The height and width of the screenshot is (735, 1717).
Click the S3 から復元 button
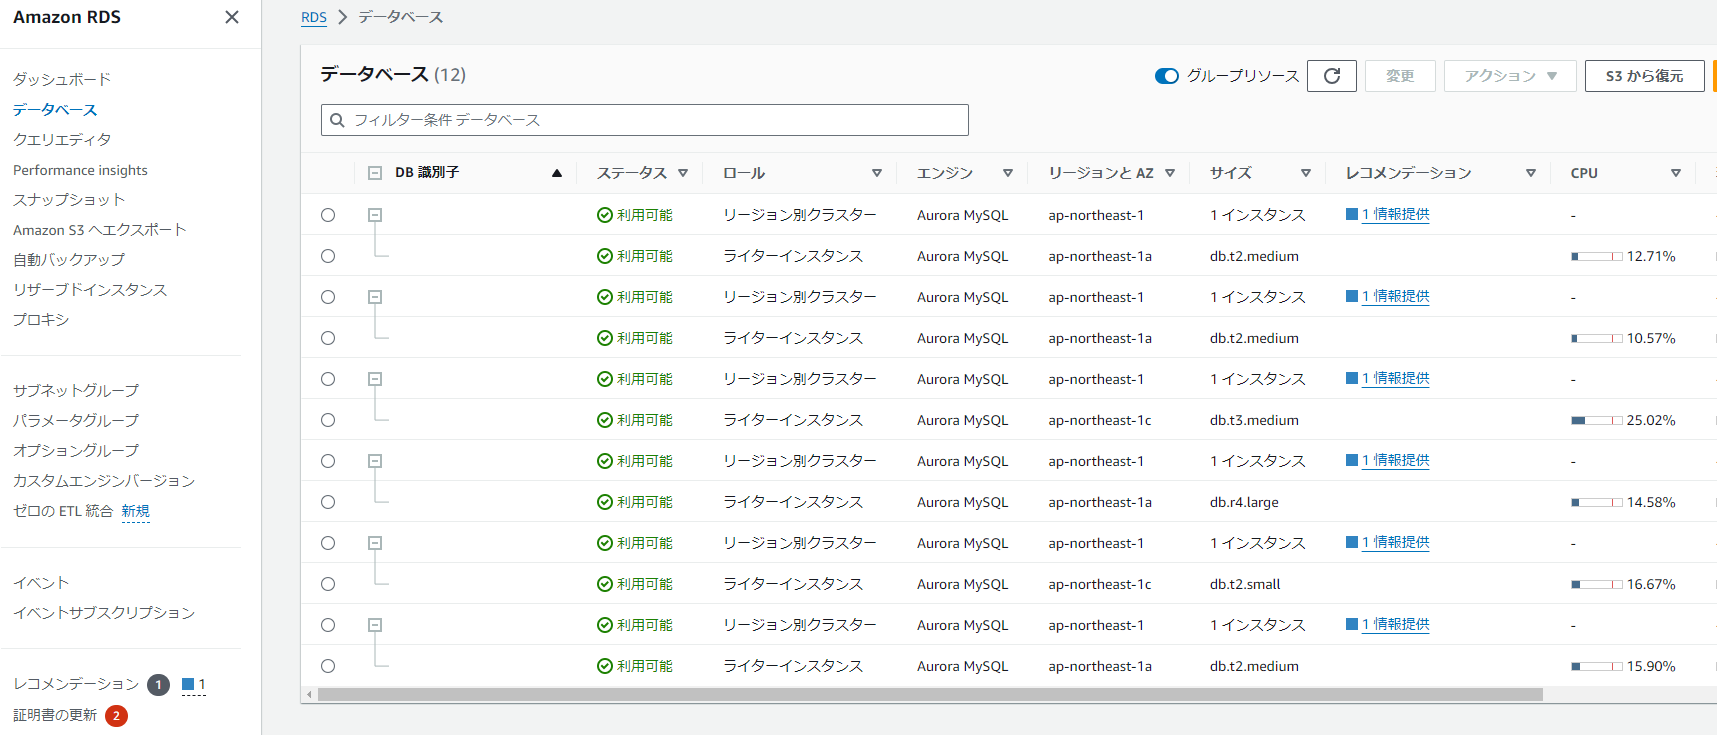coord(1644,76)
